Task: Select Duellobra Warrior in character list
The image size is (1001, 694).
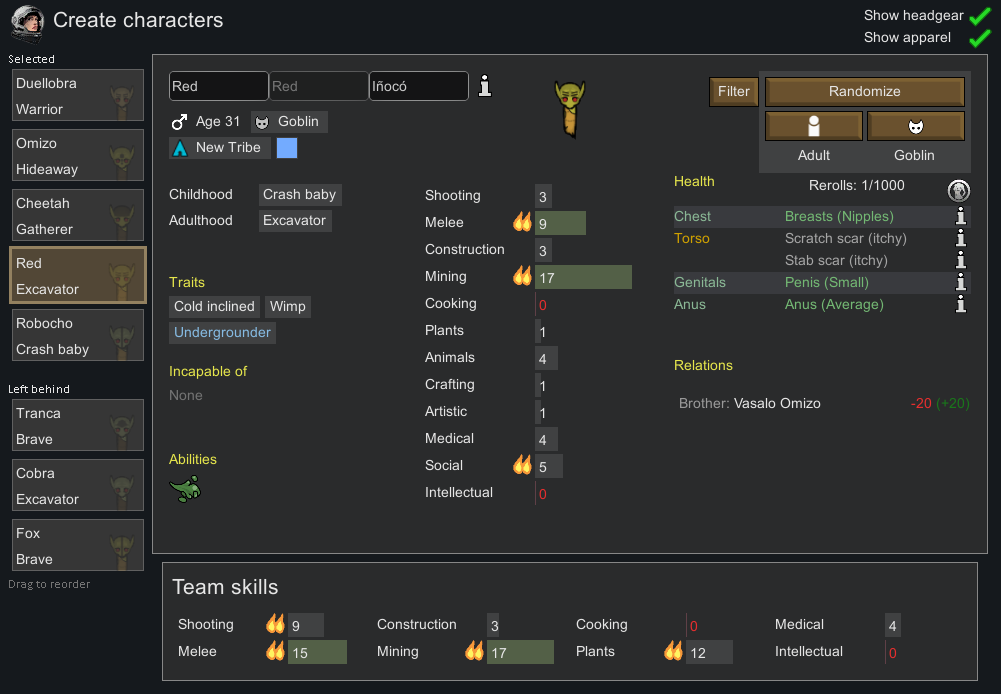Action: 78,96
